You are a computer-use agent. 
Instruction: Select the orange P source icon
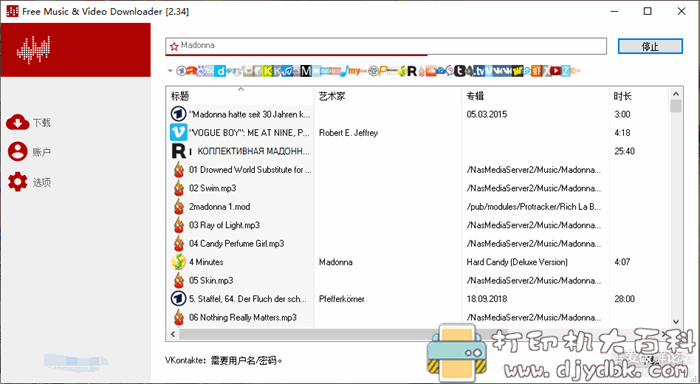coord(383,71)
